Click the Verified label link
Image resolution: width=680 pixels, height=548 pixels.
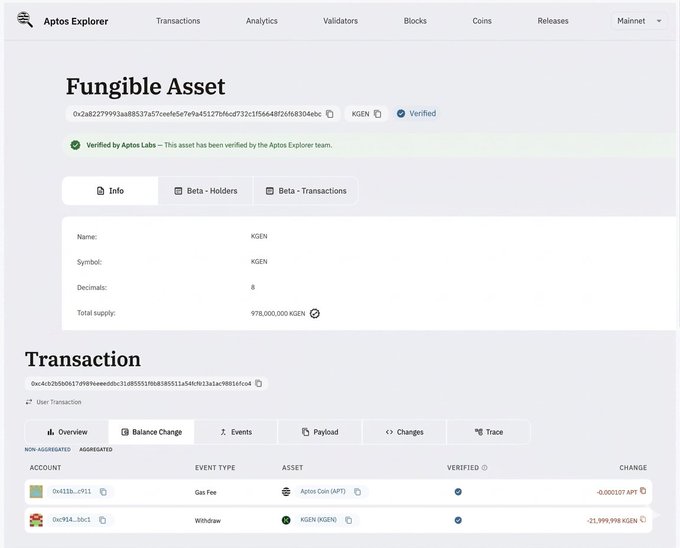click(x=423, y=114)
